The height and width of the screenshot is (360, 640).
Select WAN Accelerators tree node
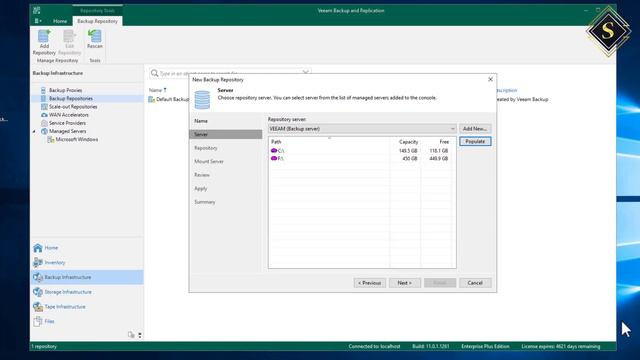click(x=69, y=115)
